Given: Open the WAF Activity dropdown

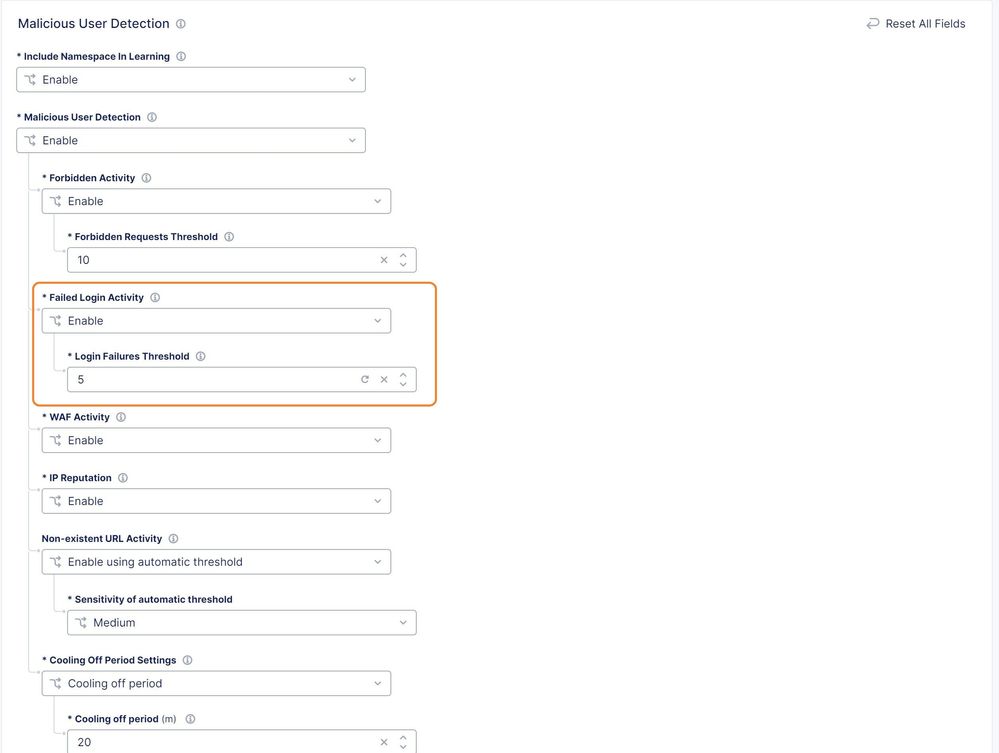Looking at the screenshot, I should pyautogui.click(x=216, y=440).
